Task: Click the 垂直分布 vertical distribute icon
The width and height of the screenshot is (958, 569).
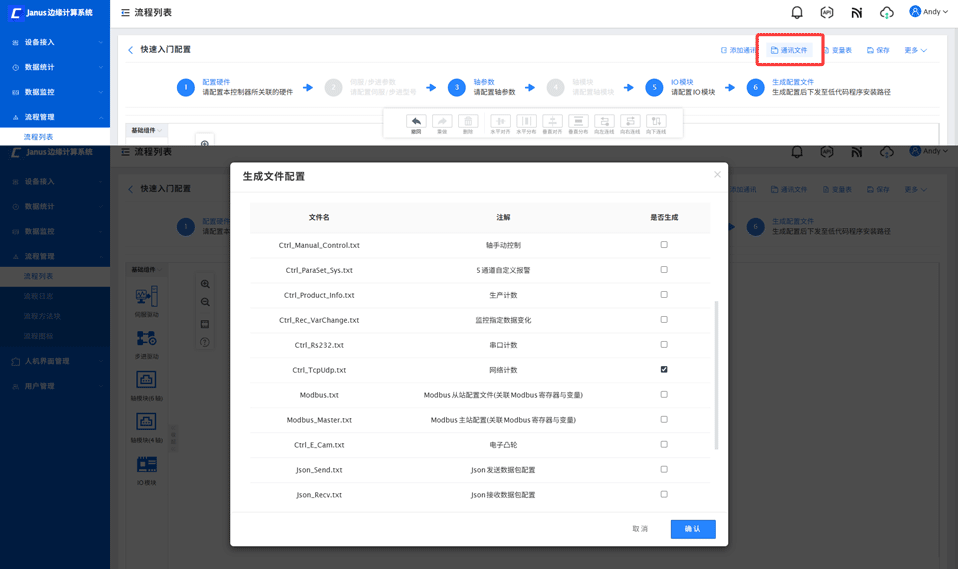Action: pyautogui.click(x=578, y=122)
